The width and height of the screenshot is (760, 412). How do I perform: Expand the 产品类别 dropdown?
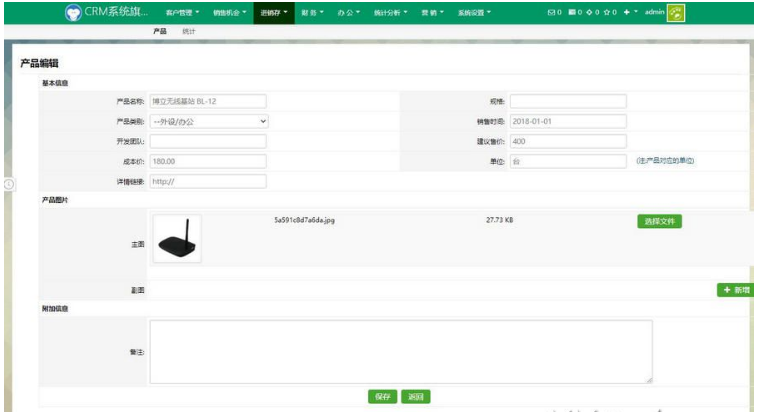point(208,122)
